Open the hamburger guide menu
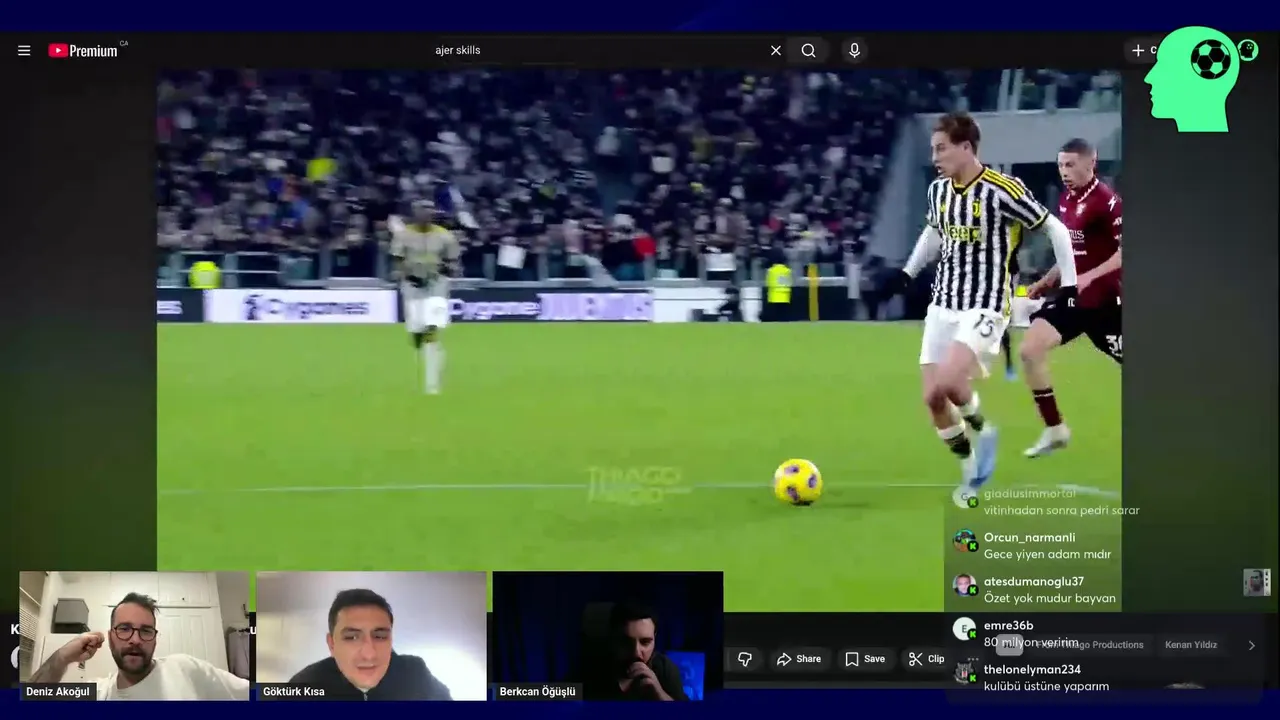1280x720 pixels. point(24,50)
